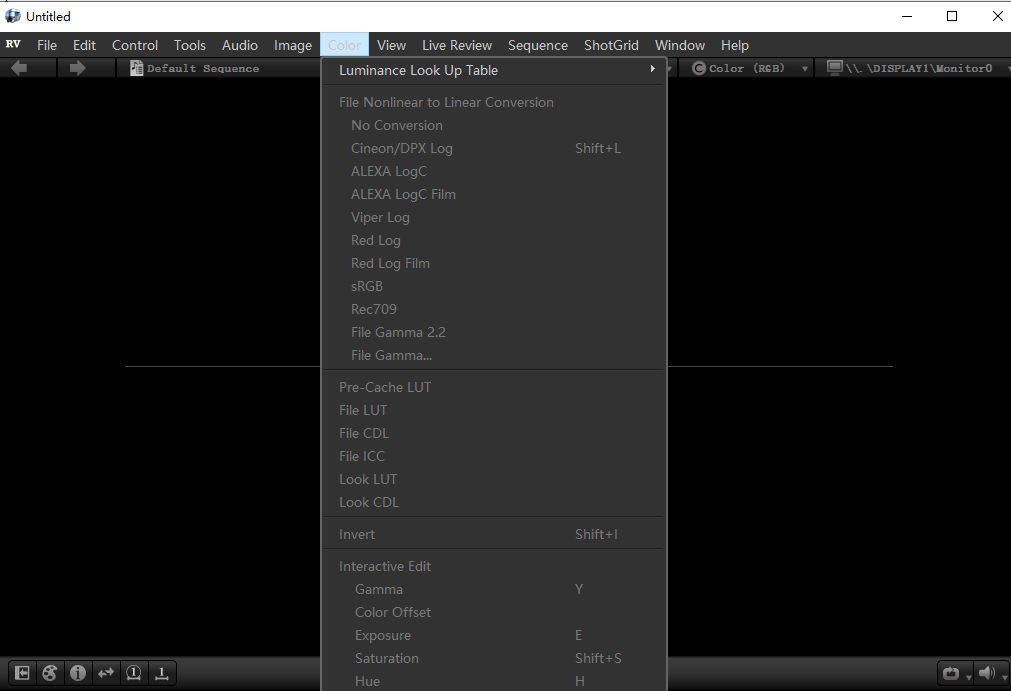The height and width of the screenshot is (691, 1011).
Task: Open the Image menu
Action: coord(293,45)
